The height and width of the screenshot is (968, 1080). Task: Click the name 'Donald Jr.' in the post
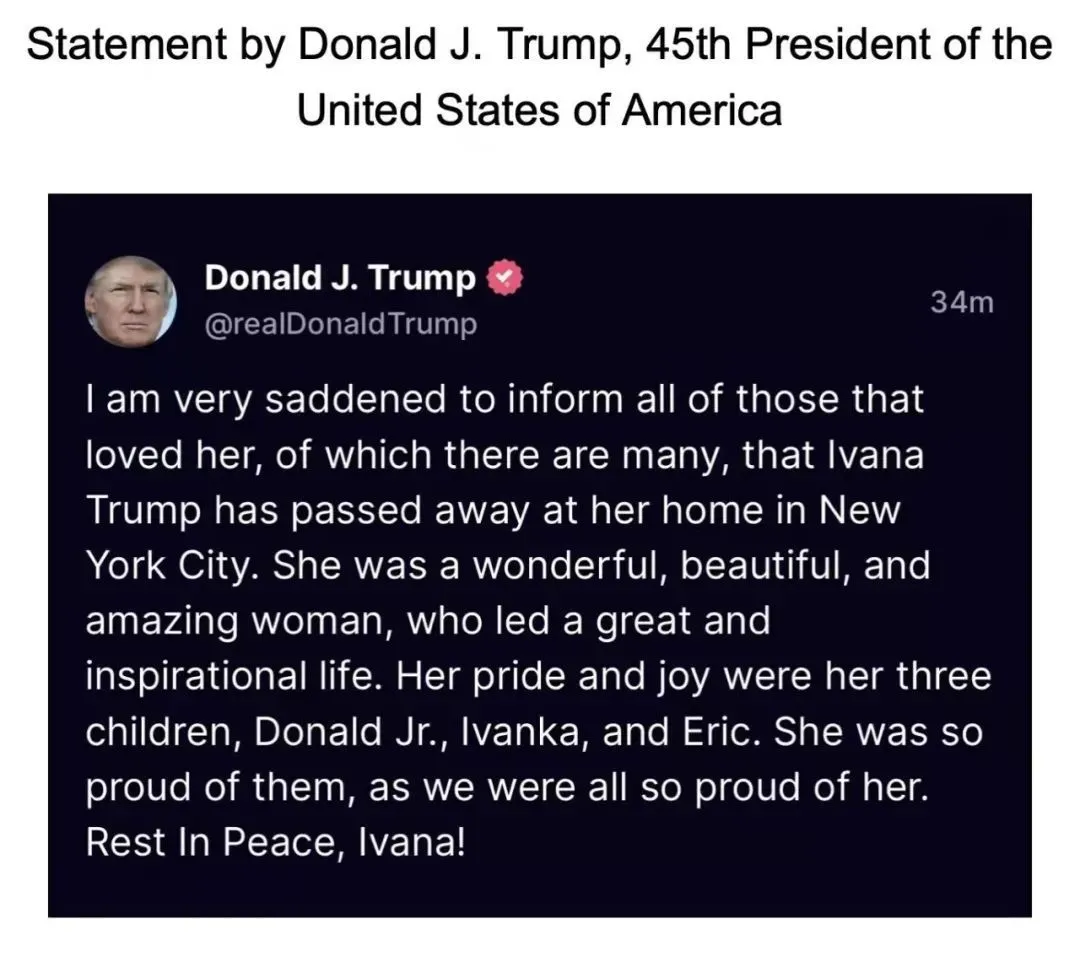coord(349,732)
